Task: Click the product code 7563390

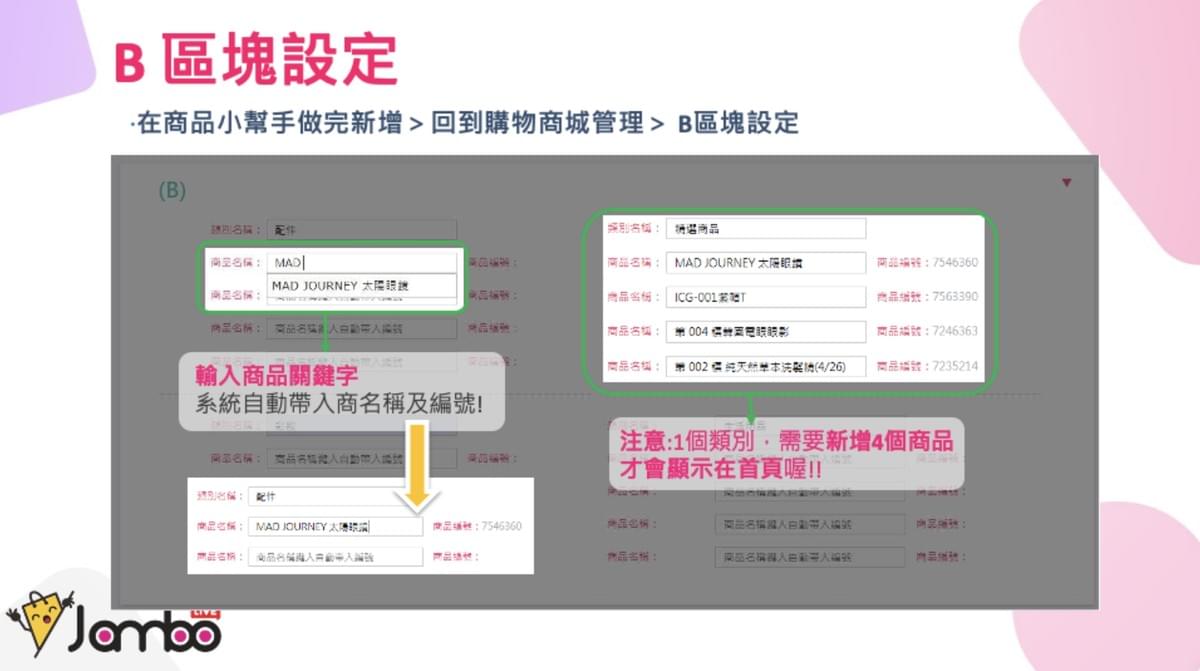Action: point(954,297)
